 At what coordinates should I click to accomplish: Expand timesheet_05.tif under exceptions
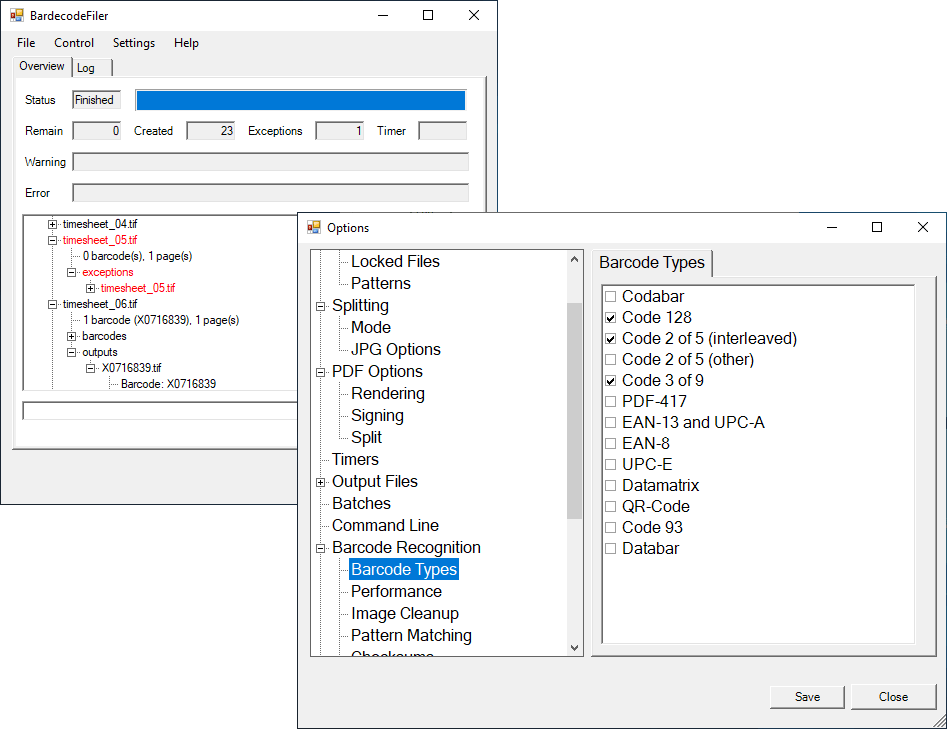(x=90, y=288)
